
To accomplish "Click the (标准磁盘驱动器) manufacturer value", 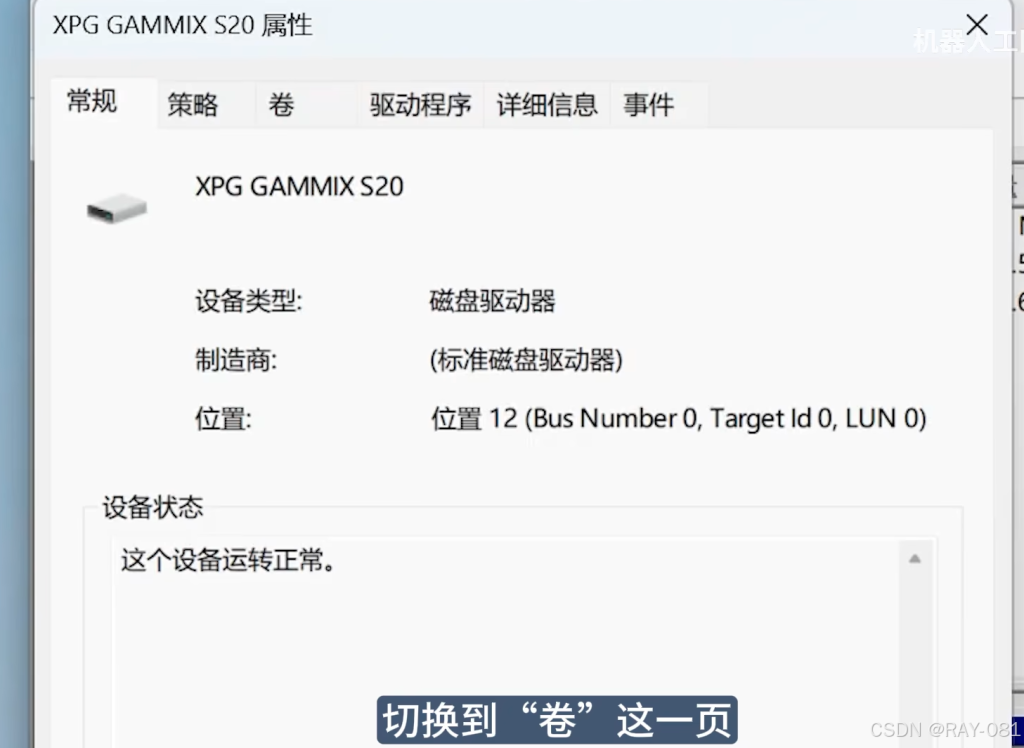I will [526, 360].
